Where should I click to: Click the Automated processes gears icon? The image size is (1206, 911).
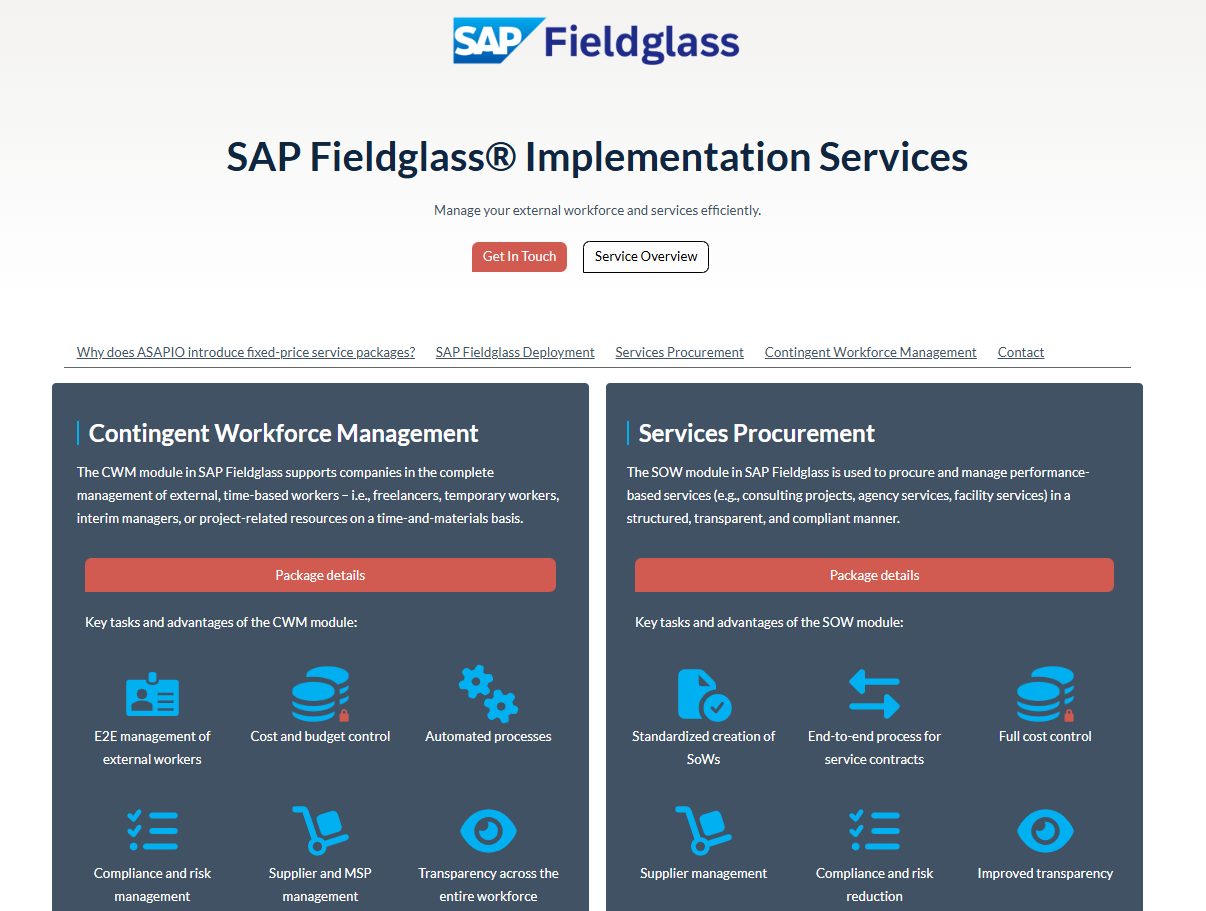pyautogui.click(x=488, y=694)
